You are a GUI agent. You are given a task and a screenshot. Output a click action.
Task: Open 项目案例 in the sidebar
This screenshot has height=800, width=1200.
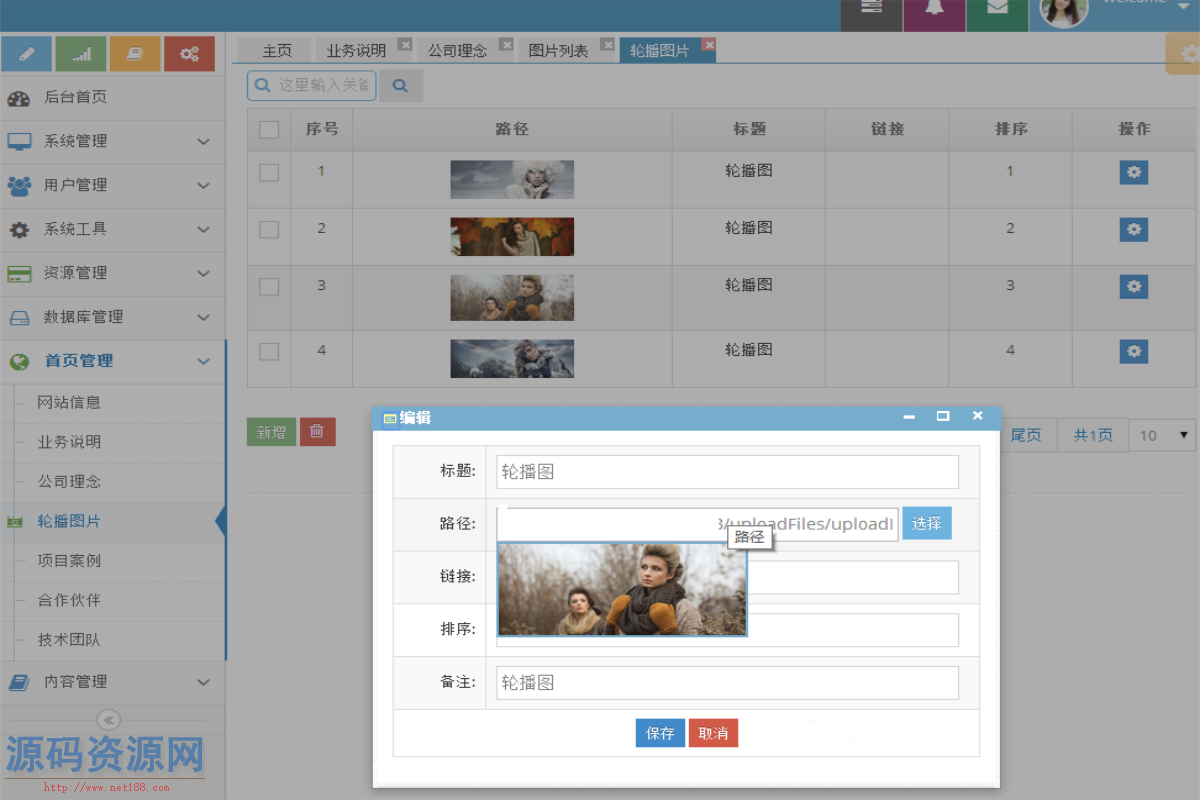[x=70, y=561]
